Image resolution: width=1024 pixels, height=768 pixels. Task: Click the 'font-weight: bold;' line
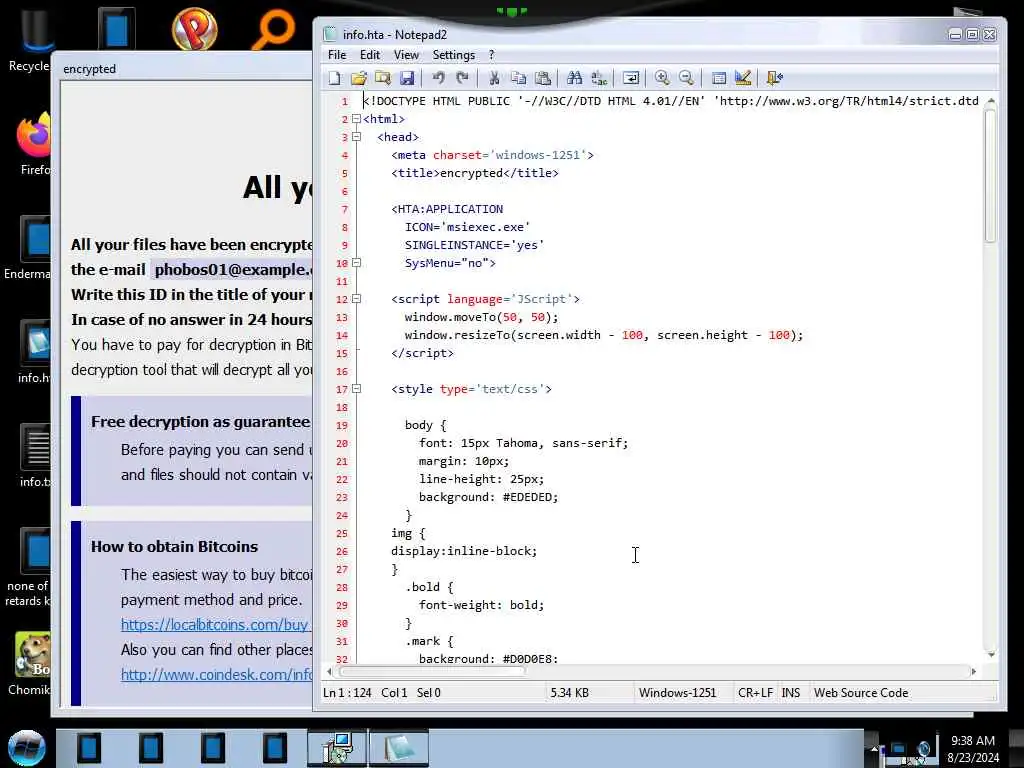pyautogui.click(x=481, y=605)
